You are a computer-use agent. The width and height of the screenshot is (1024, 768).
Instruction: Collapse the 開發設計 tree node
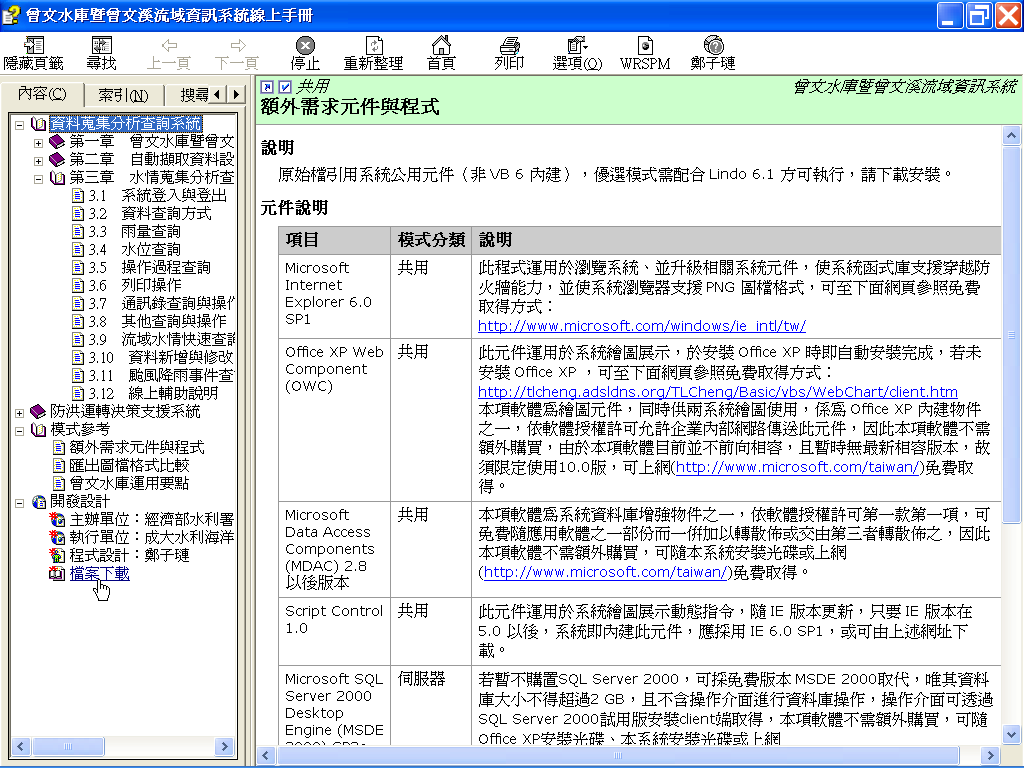(20, 503)
